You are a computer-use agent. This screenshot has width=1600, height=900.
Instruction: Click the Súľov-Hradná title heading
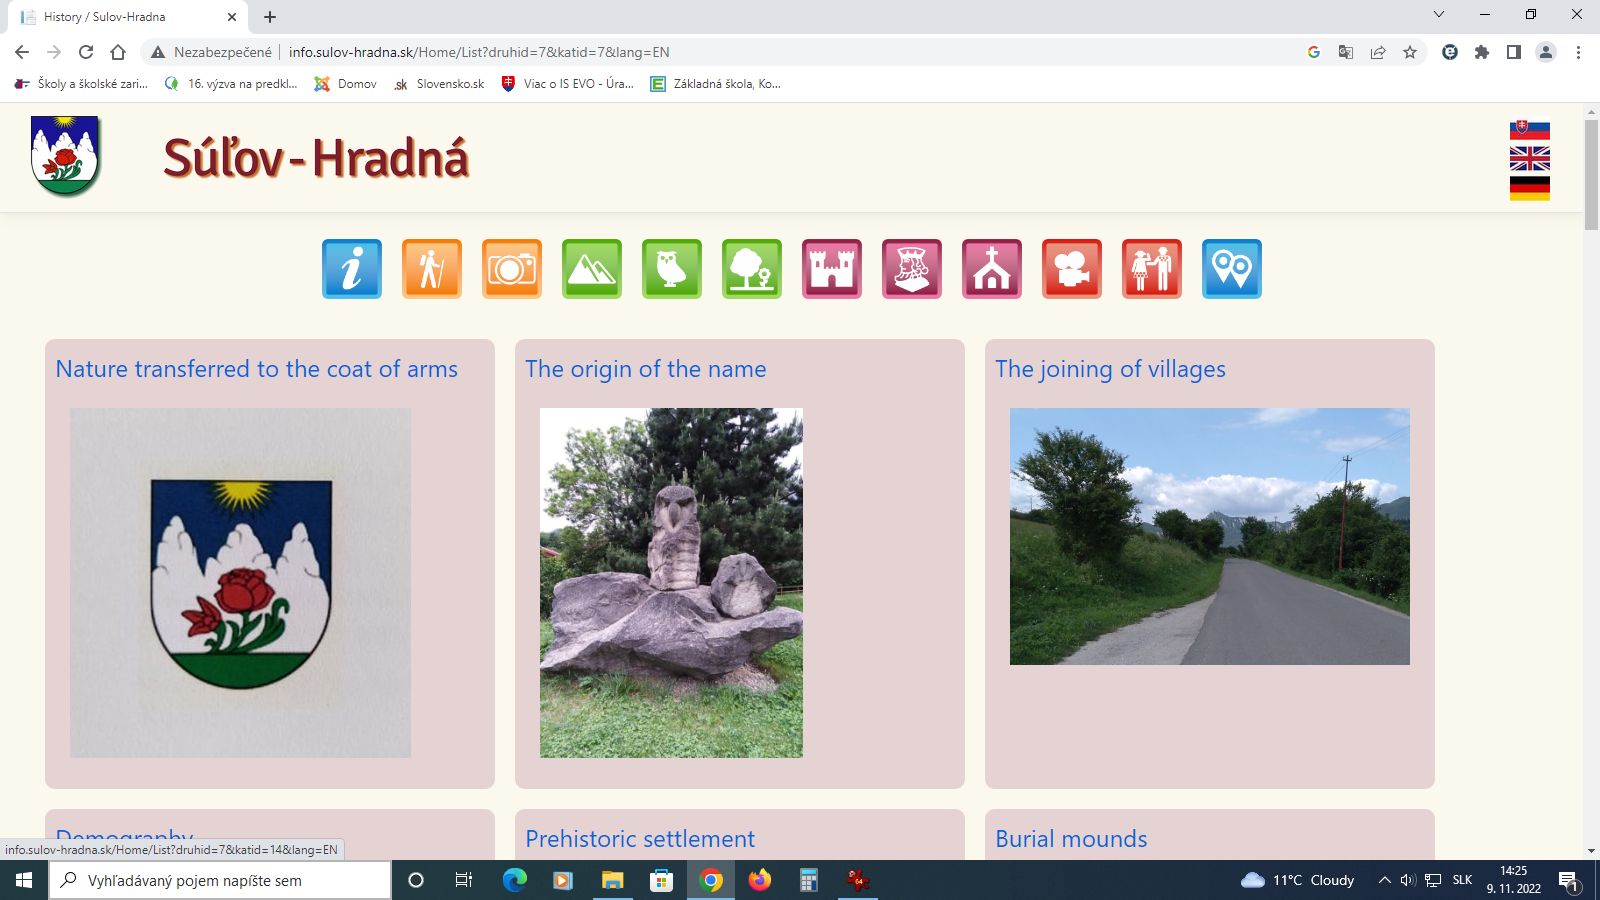(316, 157)
